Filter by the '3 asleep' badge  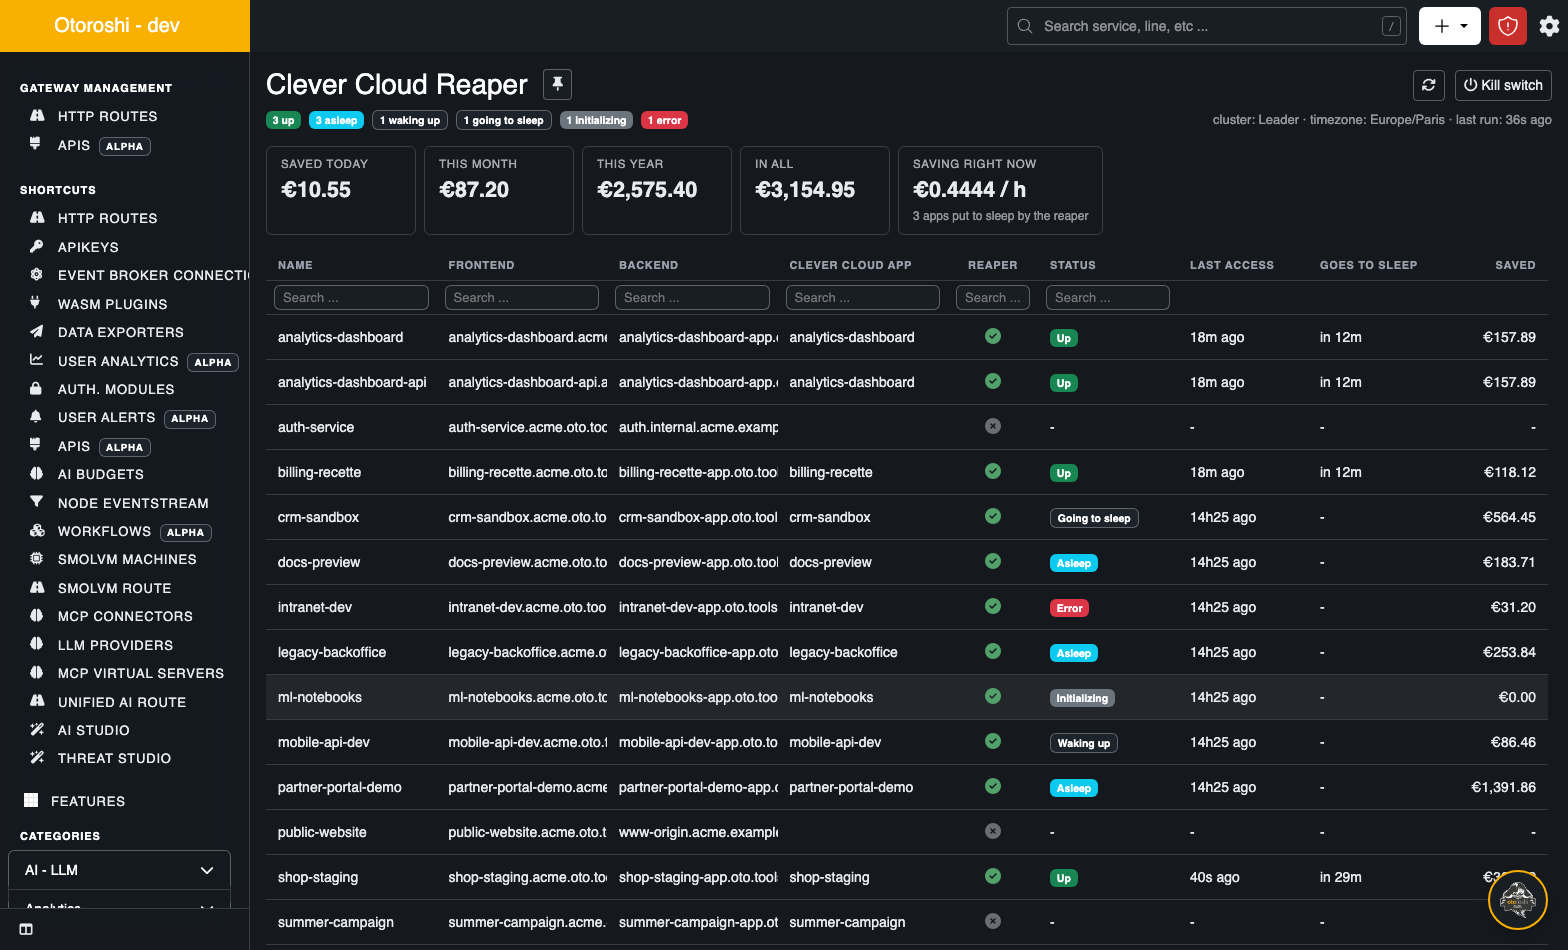point(337,120)
